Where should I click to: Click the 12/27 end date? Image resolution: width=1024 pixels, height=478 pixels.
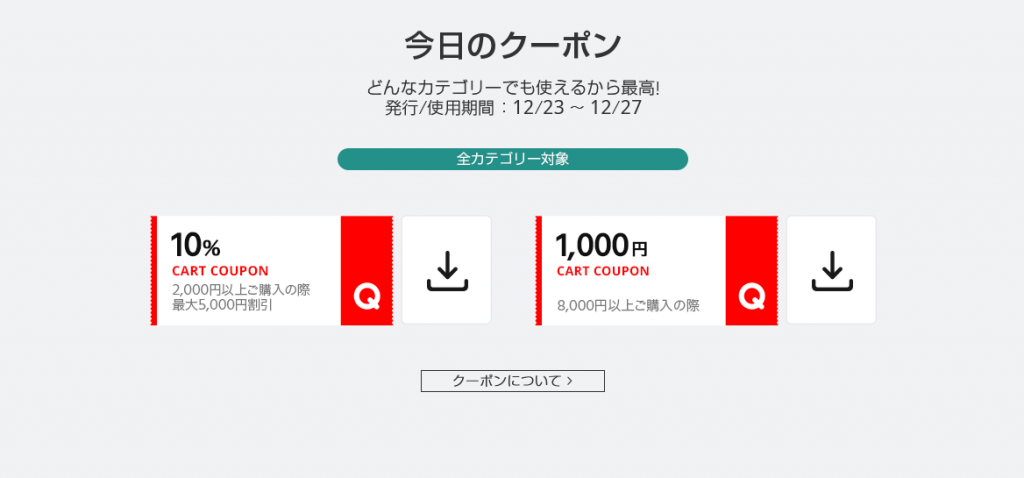tap(616, 107)
